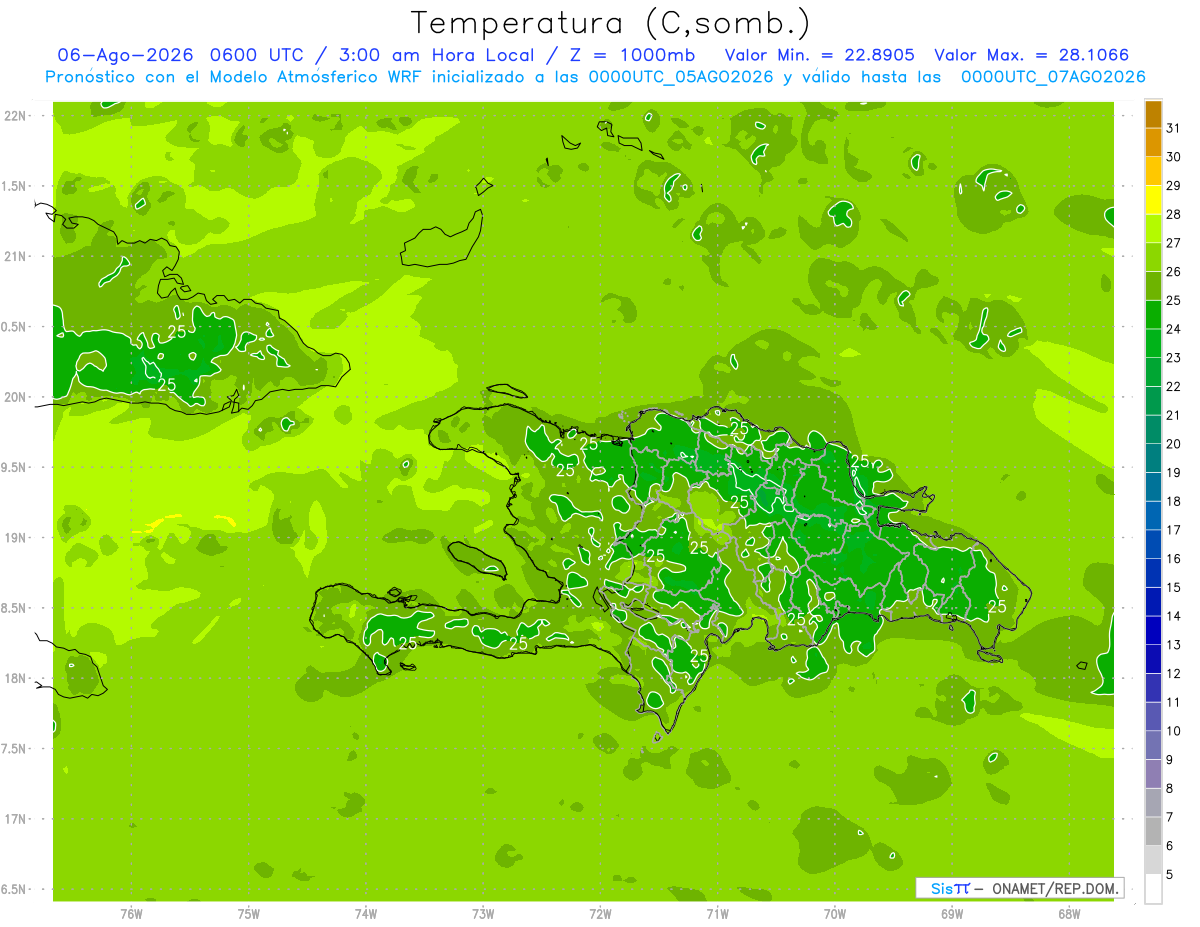The image size is (1200, 927).
Task: Click the '19N' latitude axis label
Action: point(16,538)
